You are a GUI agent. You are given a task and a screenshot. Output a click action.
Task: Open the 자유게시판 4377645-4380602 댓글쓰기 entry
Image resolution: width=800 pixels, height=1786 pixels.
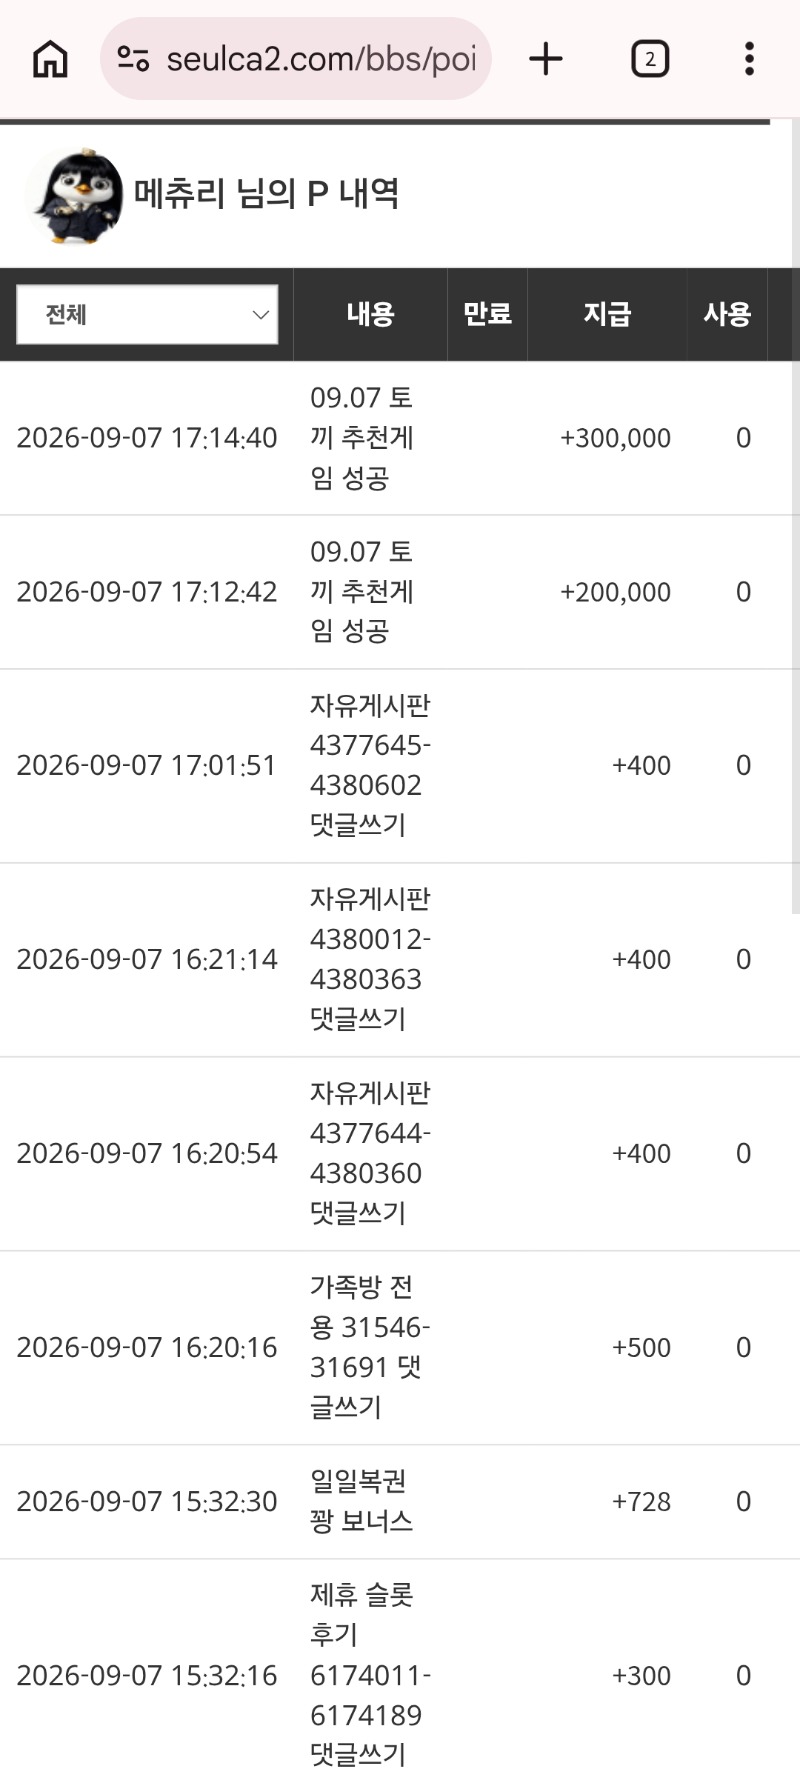pos(370,765)
